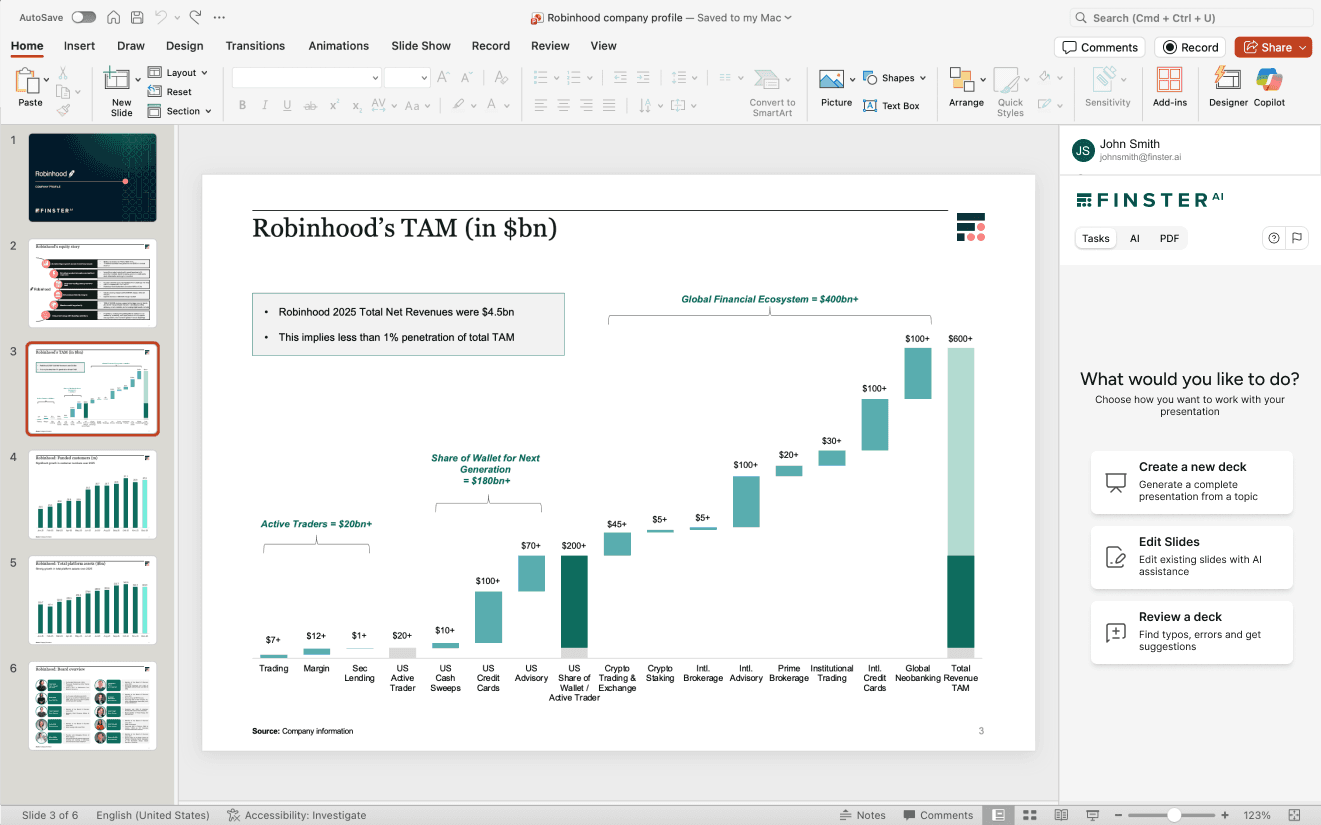
Task: Launch Copilot from the ribbon
Action: click(1269, 82)
